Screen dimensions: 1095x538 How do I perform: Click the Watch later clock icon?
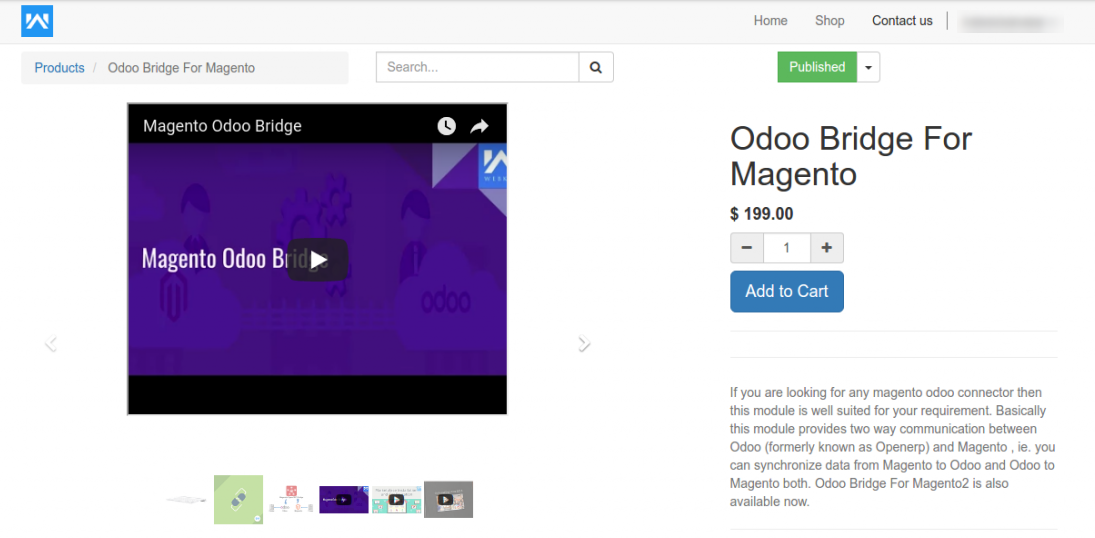point(446,126)
